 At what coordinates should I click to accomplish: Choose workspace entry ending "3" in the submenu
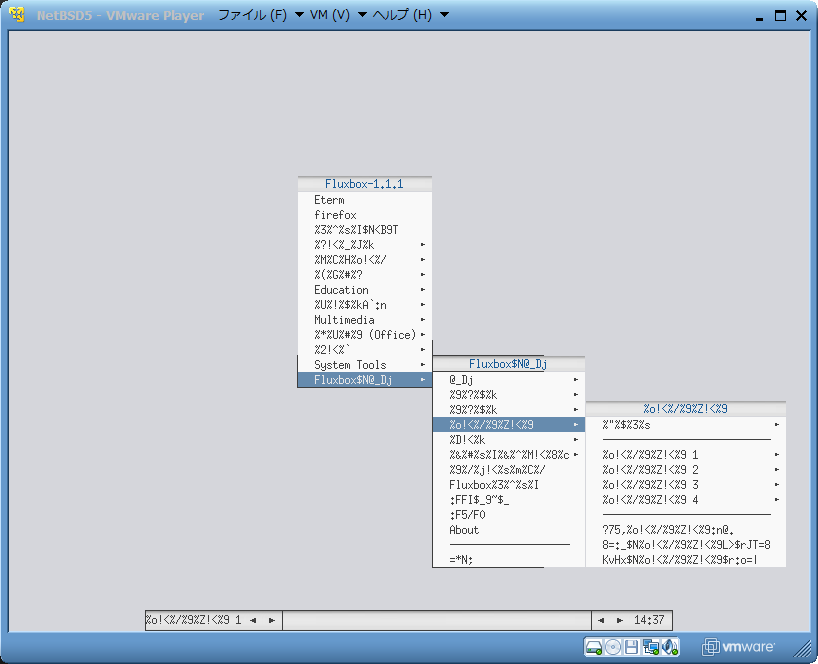pyautogui.click(x=686, y=485)
